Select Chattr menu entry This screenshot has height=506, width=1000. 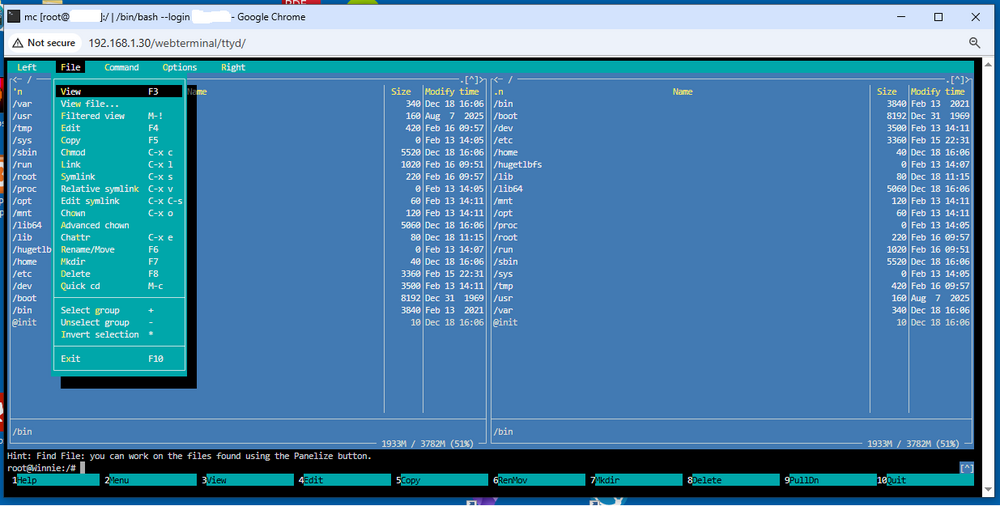(119, 237)
